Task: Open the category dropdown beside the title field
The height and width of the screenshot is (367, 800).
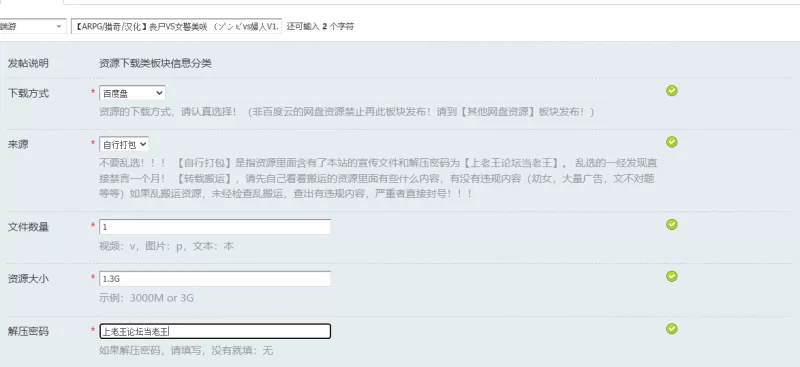Action: [33, 27]
